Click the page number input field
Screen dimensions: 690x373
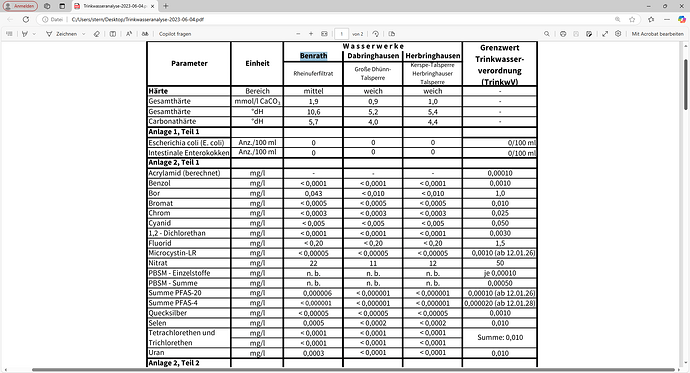[x=341, y=34]
